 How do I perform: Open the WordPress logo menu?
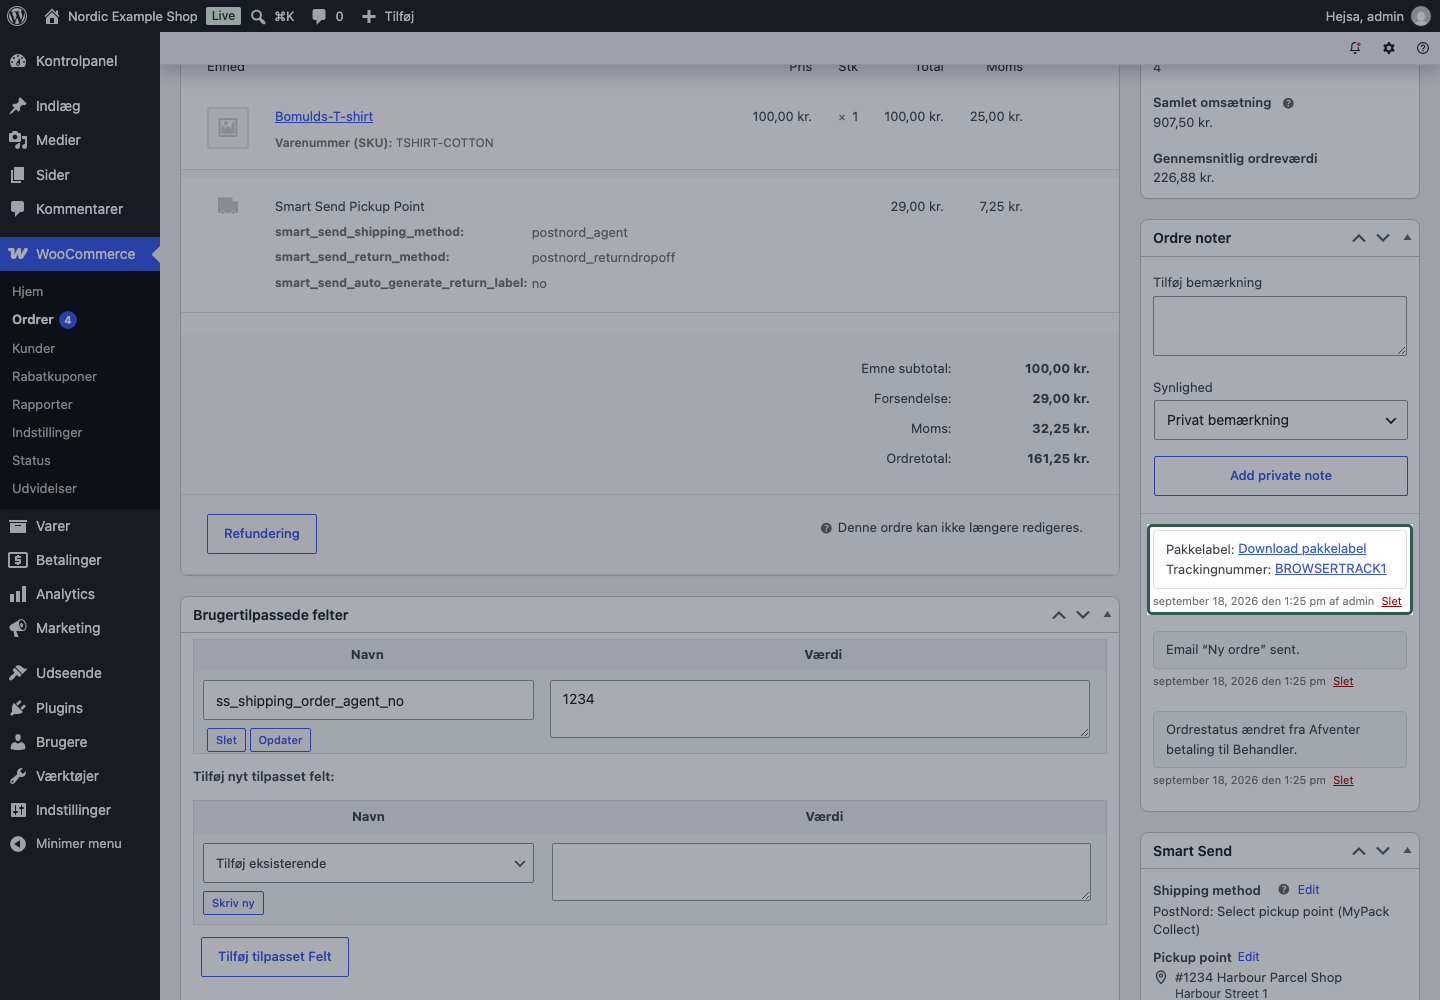tap(17, 16)
